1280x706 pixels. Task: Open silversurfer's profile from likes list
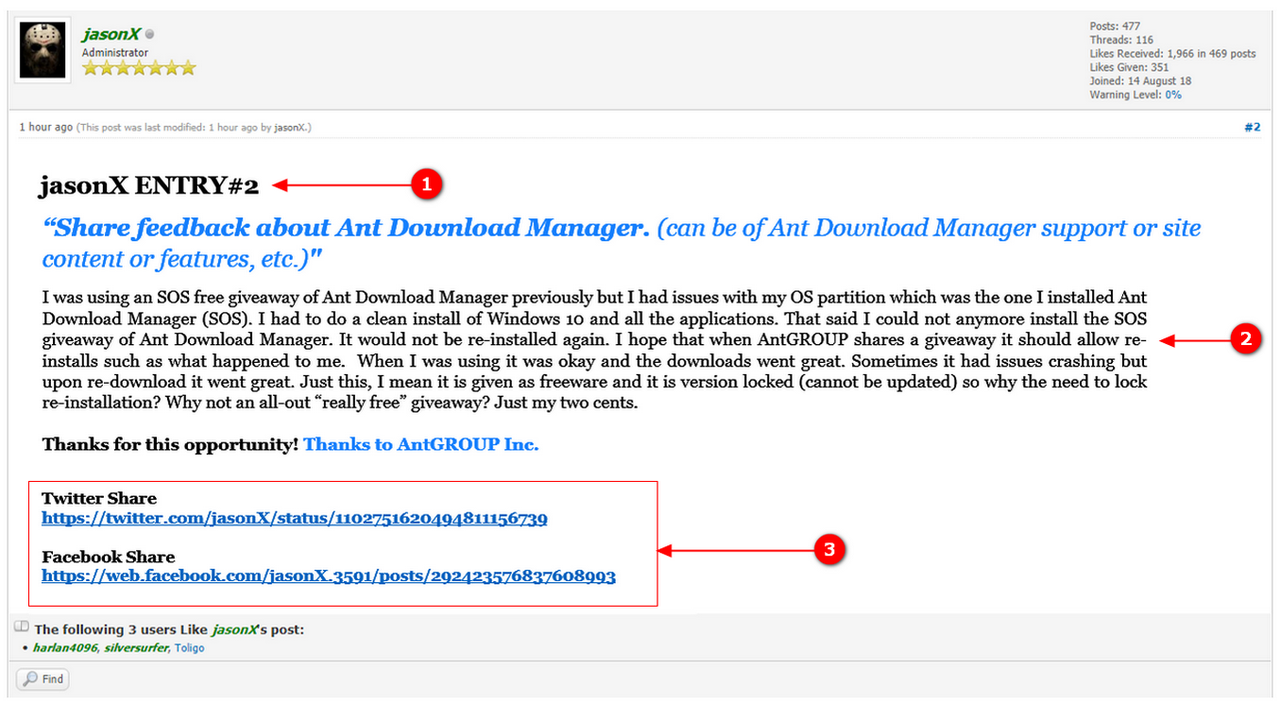136,648
